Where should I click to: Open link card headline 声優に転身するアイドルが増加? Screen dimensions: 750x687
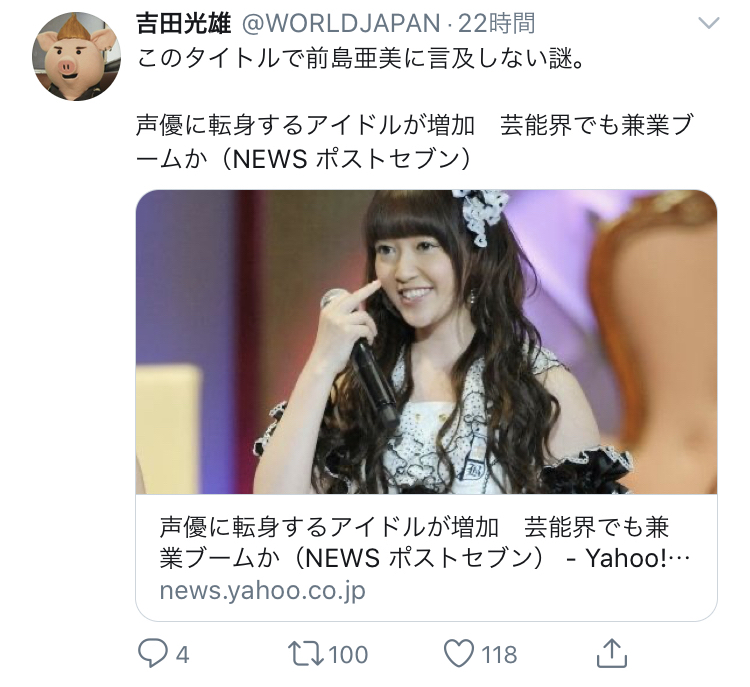330,527
